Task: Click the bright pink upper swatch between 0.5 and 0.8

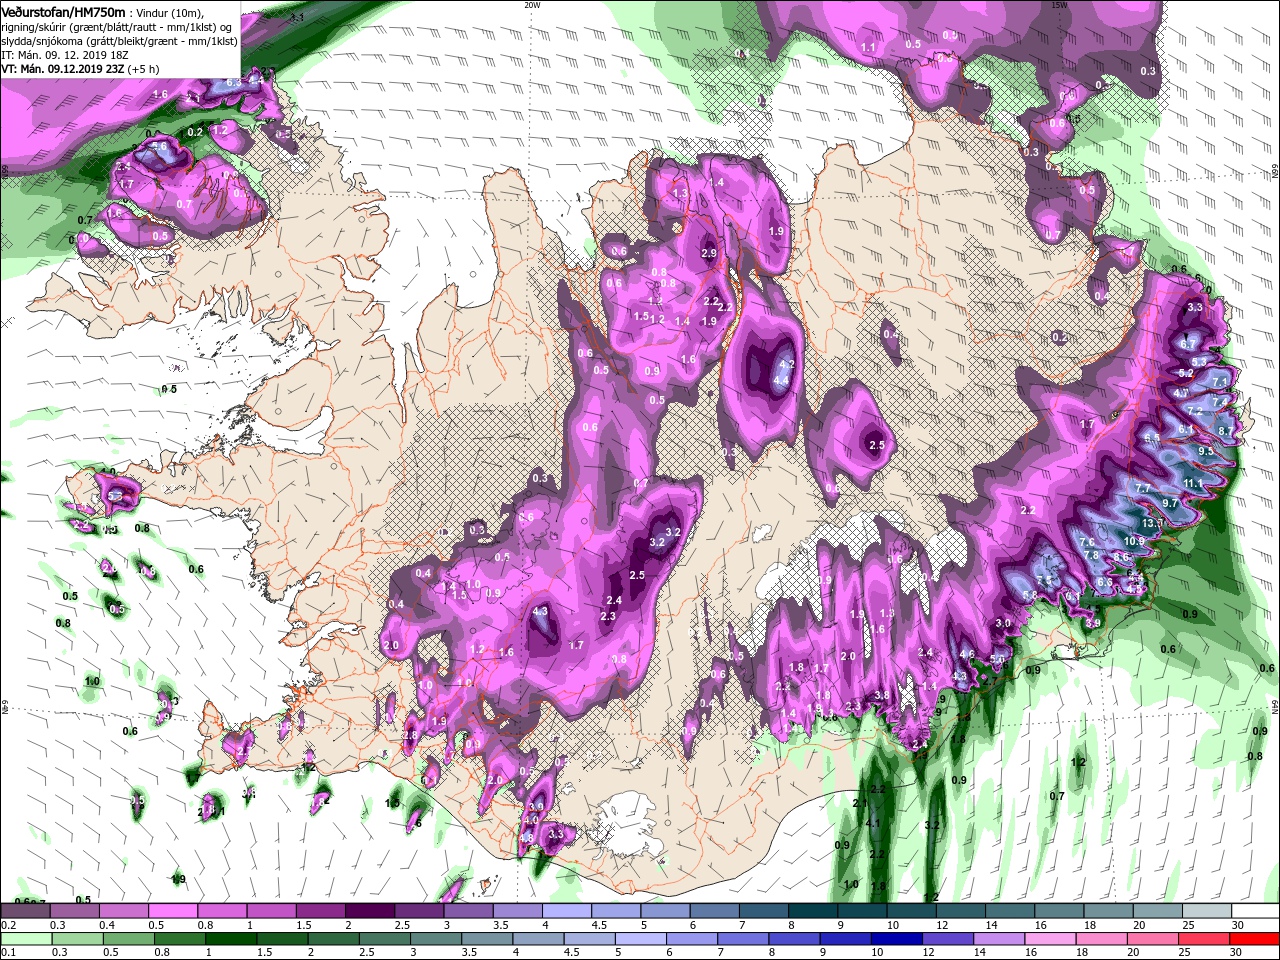Action: pyautogui.click(x=174, y=910)
